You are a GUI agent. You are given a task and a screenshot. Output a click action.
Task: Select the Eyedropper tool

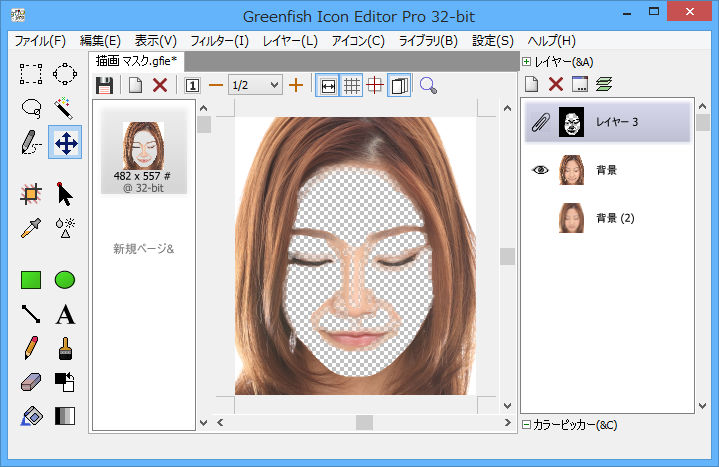[31, 227]
